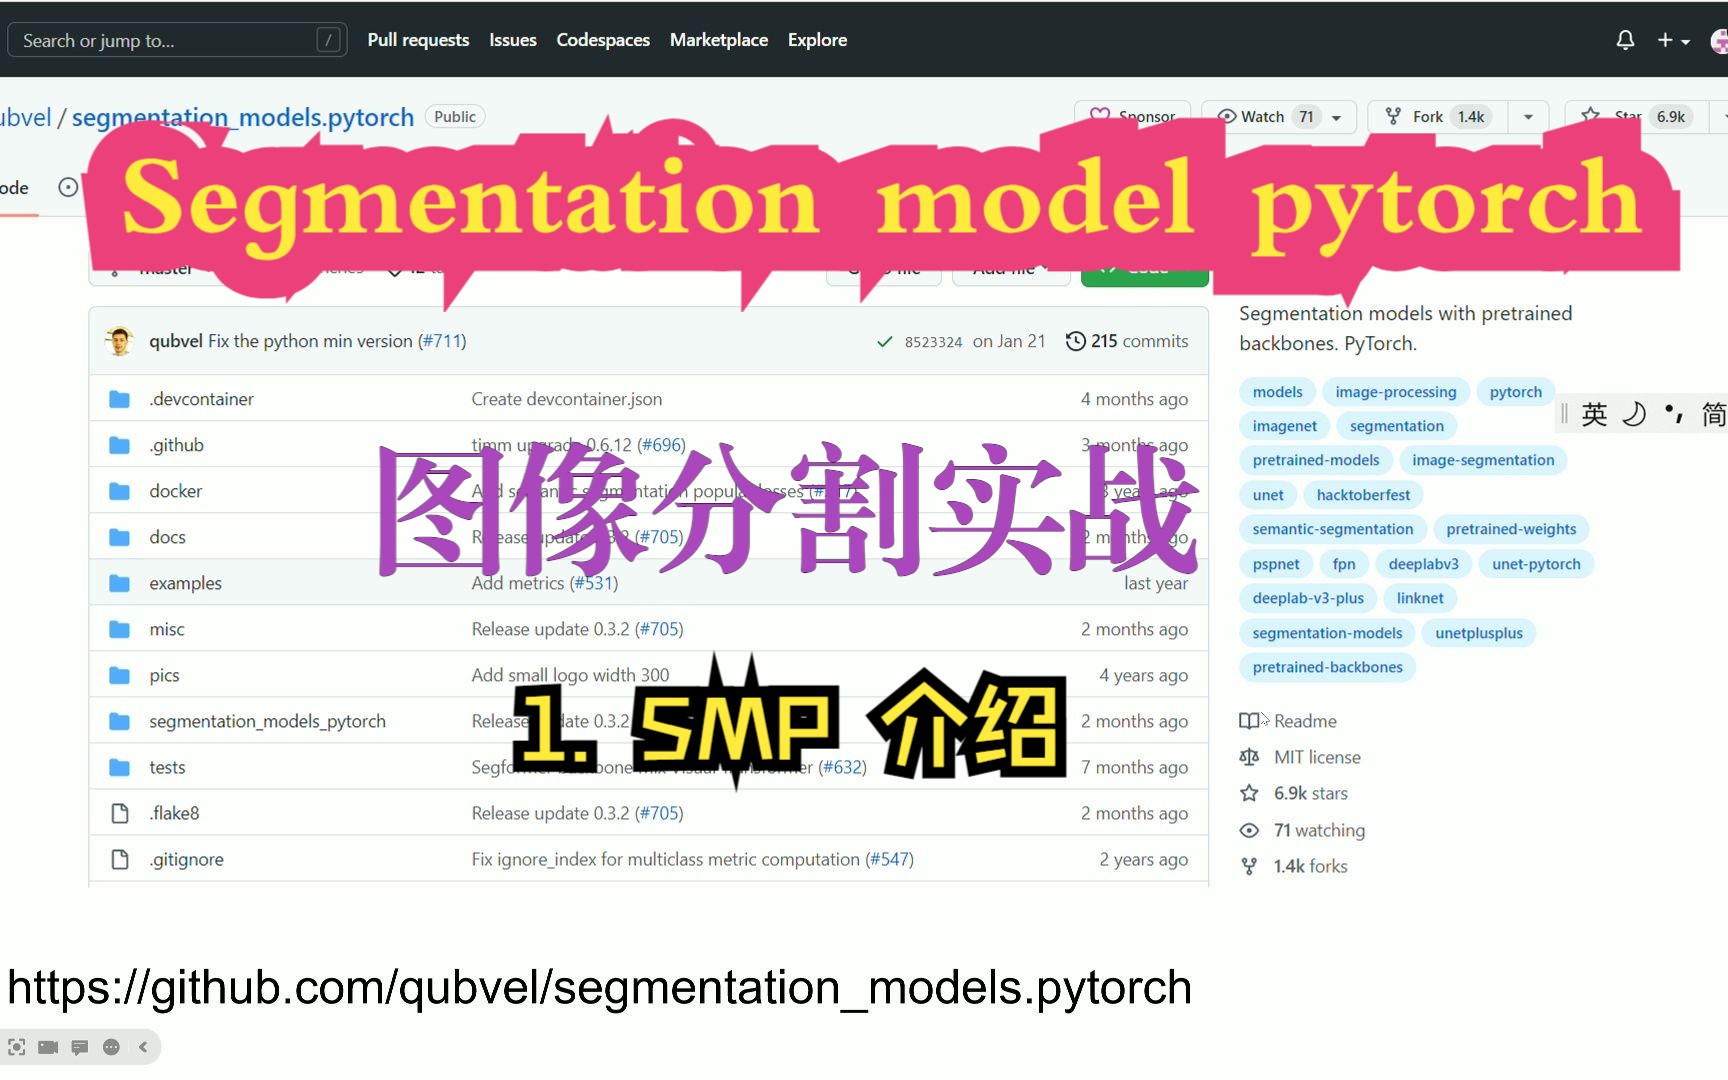Select the hacktoberfest topic tag
Image resolution: width=1728 pixels, height=1080 pixels.
click(1363, 495)
